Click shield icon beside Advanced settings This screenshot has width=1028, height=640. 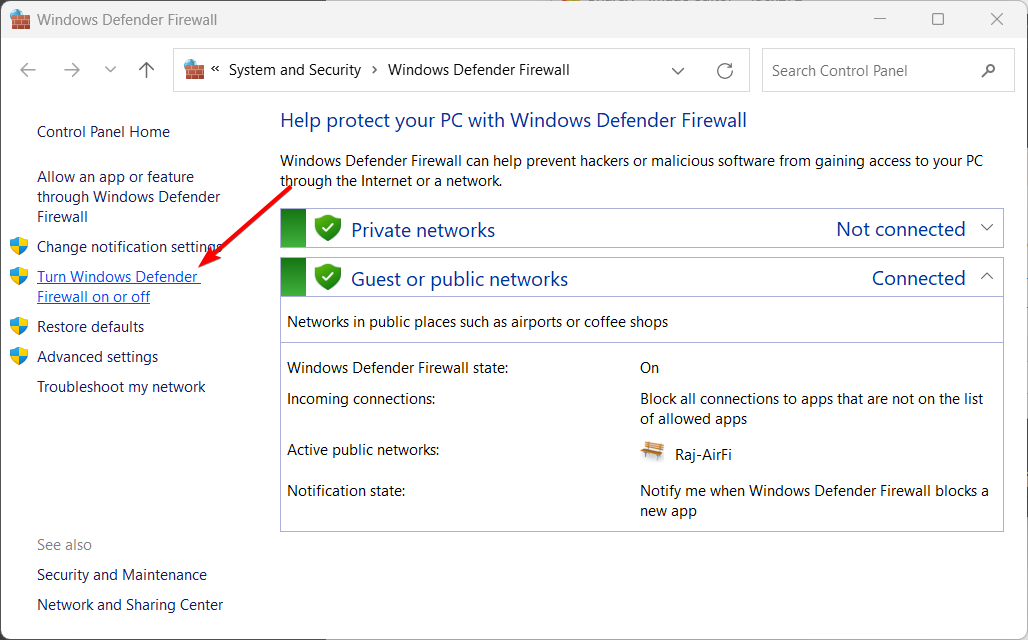19,356
